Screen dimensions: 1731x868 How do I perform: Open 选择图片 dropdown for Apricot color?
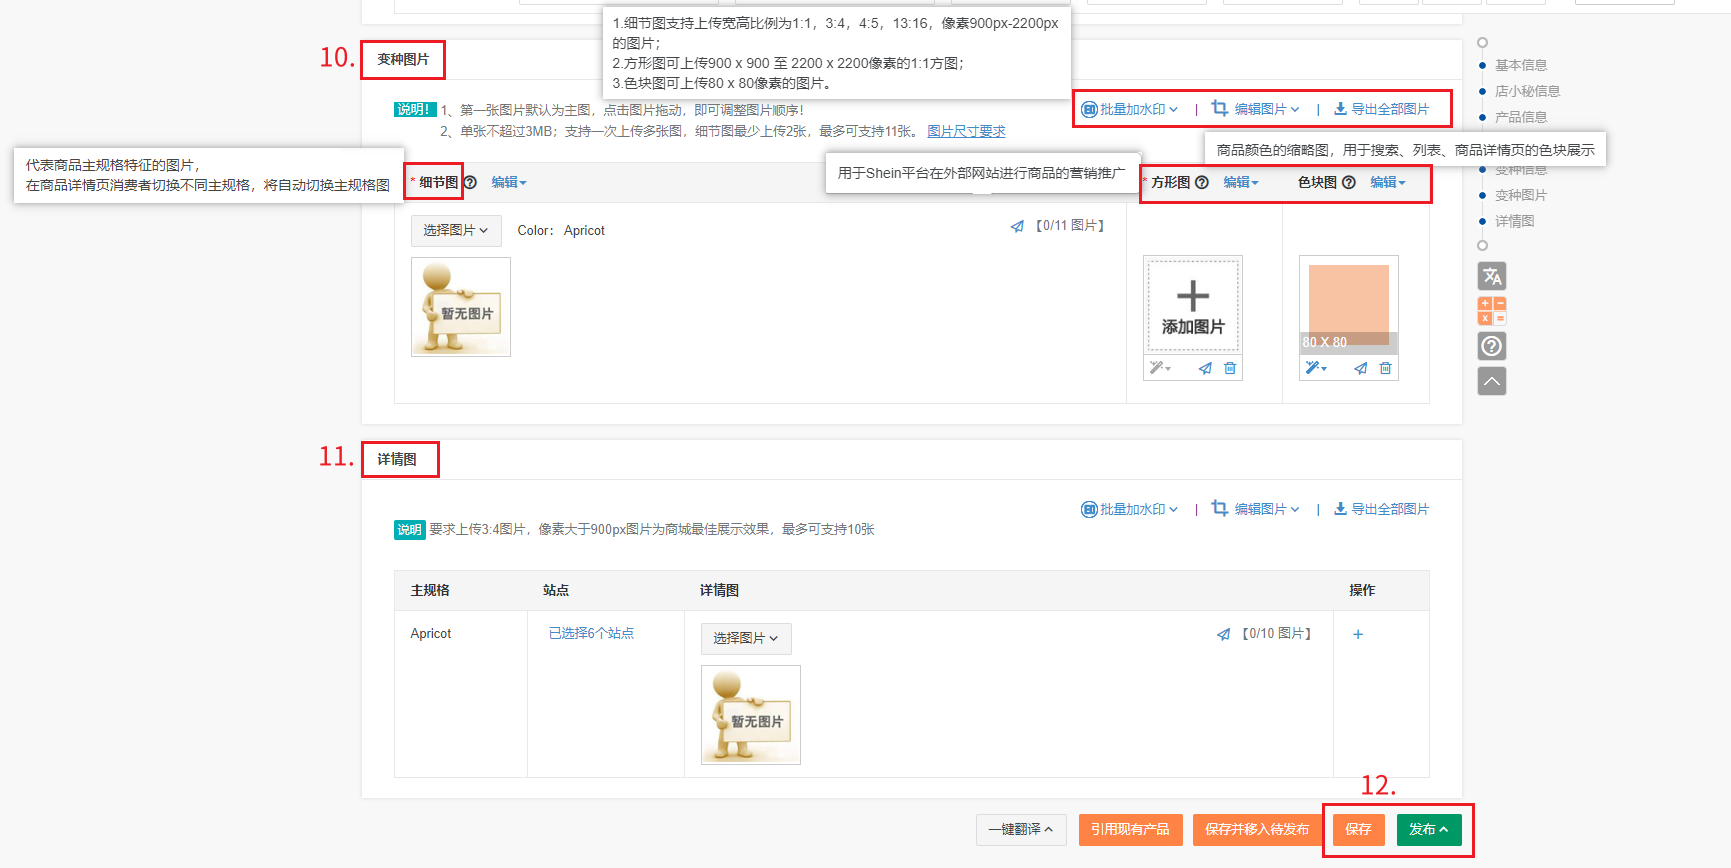(x=455, y=230)
